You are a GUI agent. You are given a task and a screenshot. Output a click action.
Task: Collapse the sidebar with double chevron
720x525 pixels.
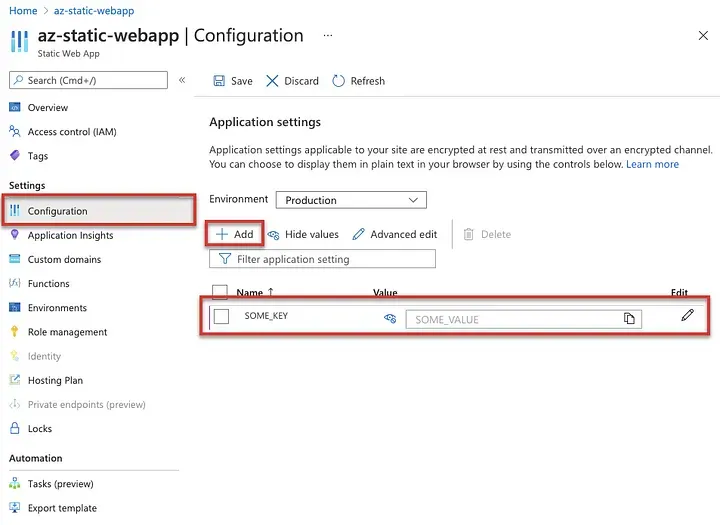tap(182, 80)
